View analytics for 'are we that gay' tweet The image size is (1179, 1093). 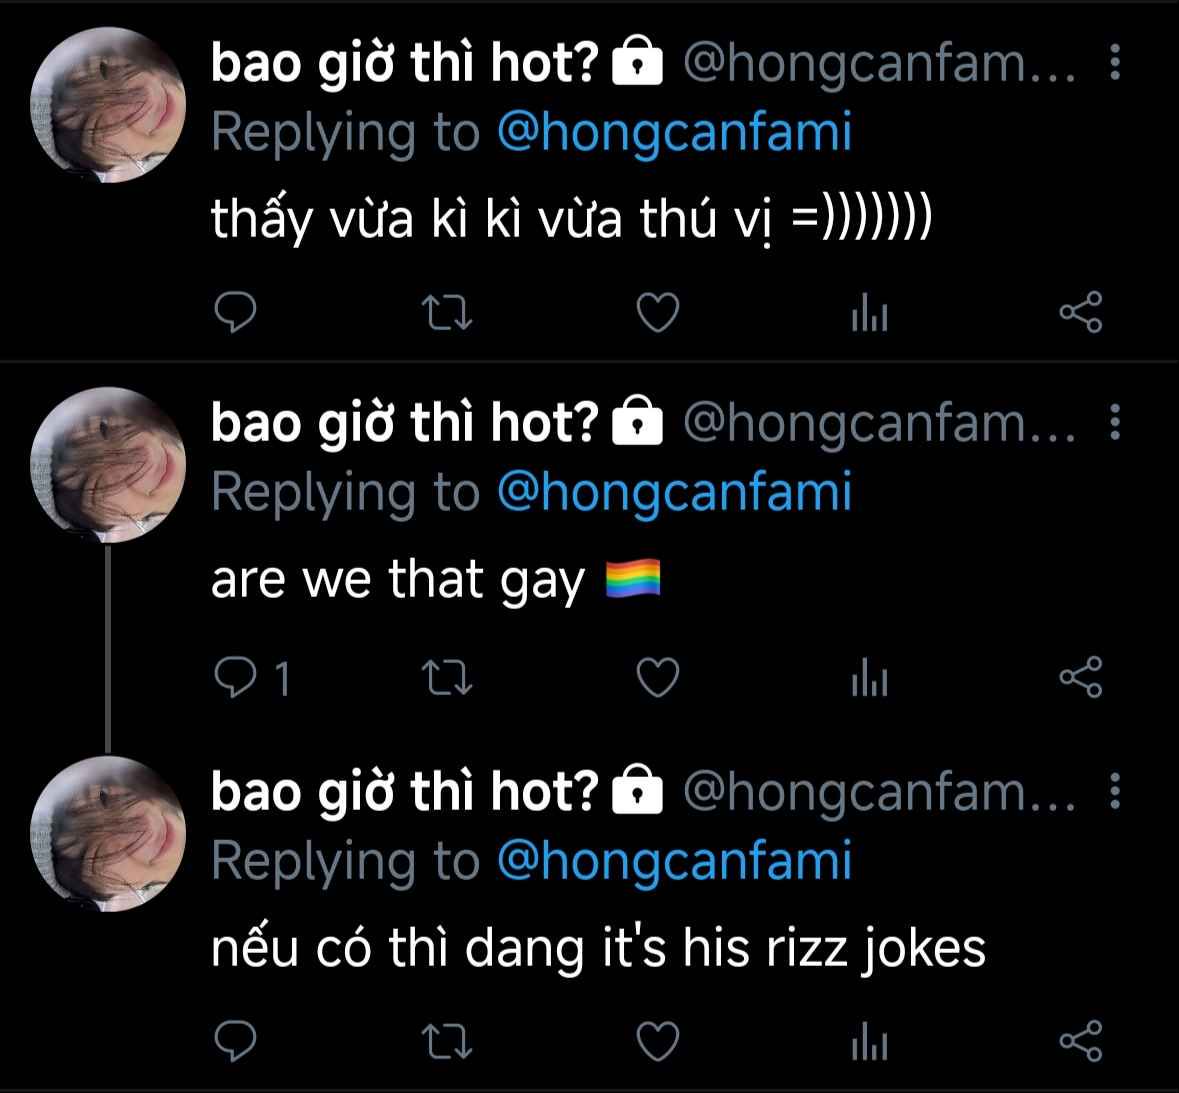tap(869, 680)
